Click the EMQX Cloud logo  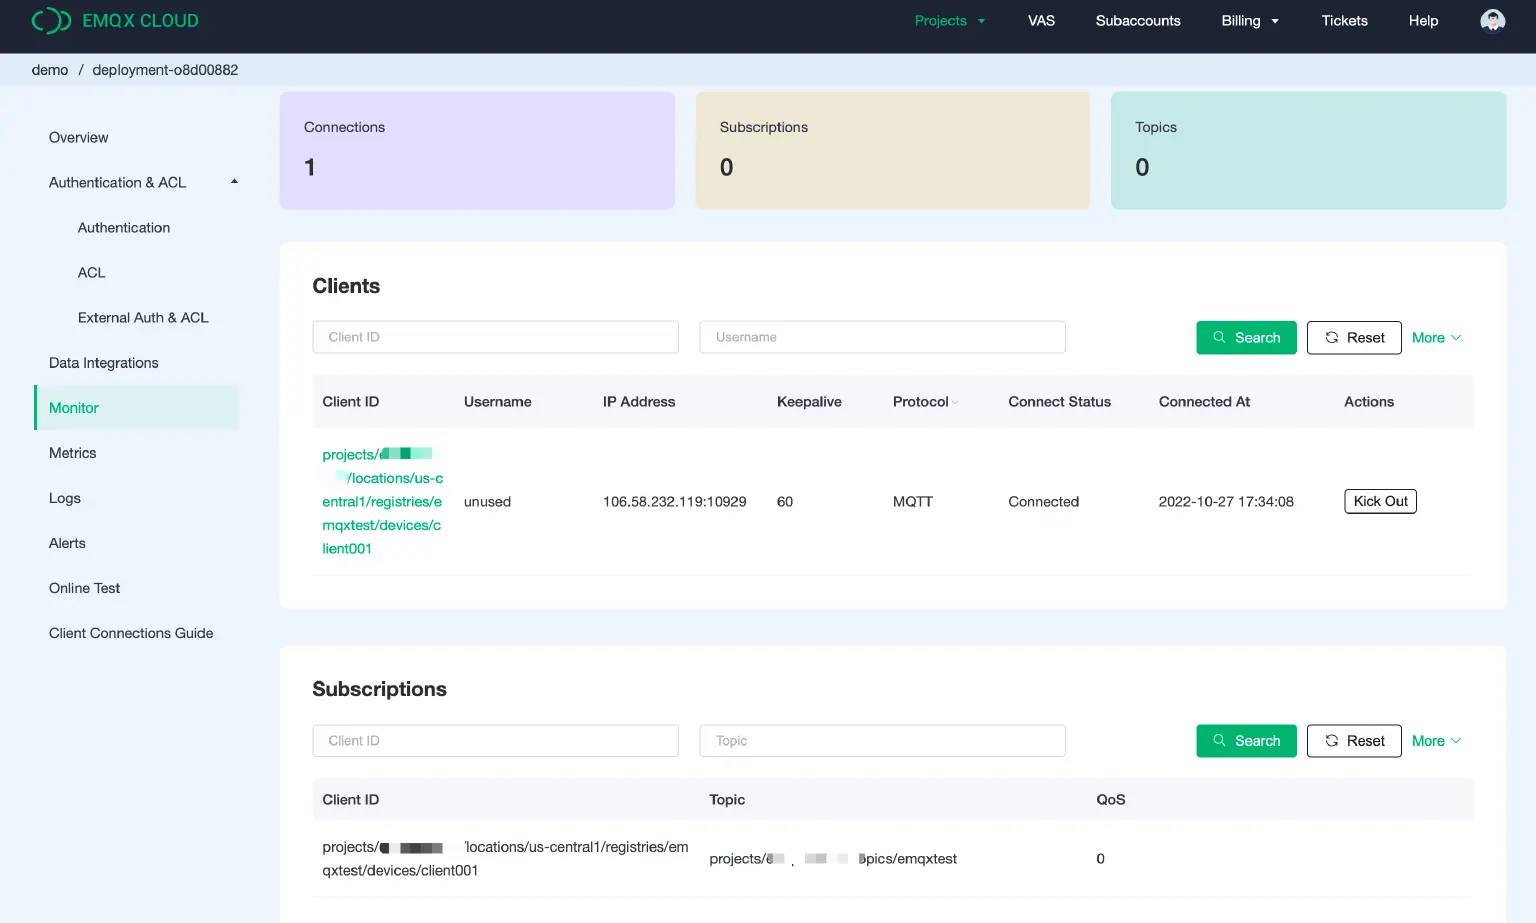[113, 20]
